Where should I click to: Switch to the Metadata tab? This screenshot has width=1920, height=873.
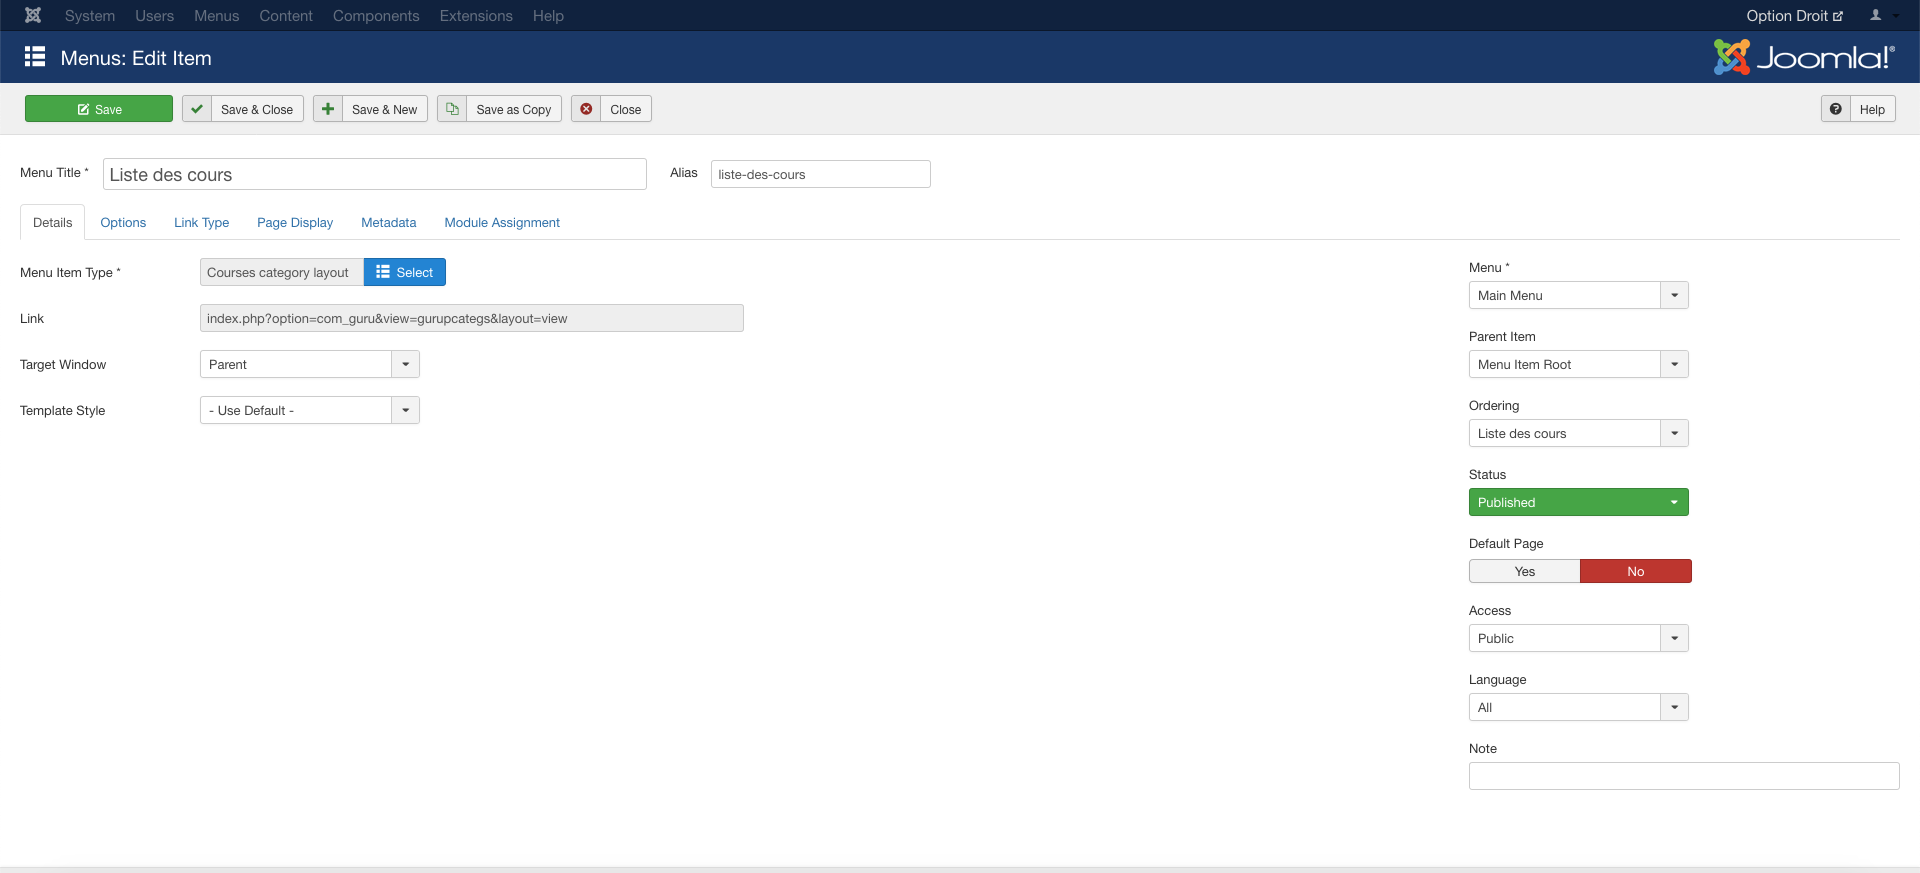(389, 222)
